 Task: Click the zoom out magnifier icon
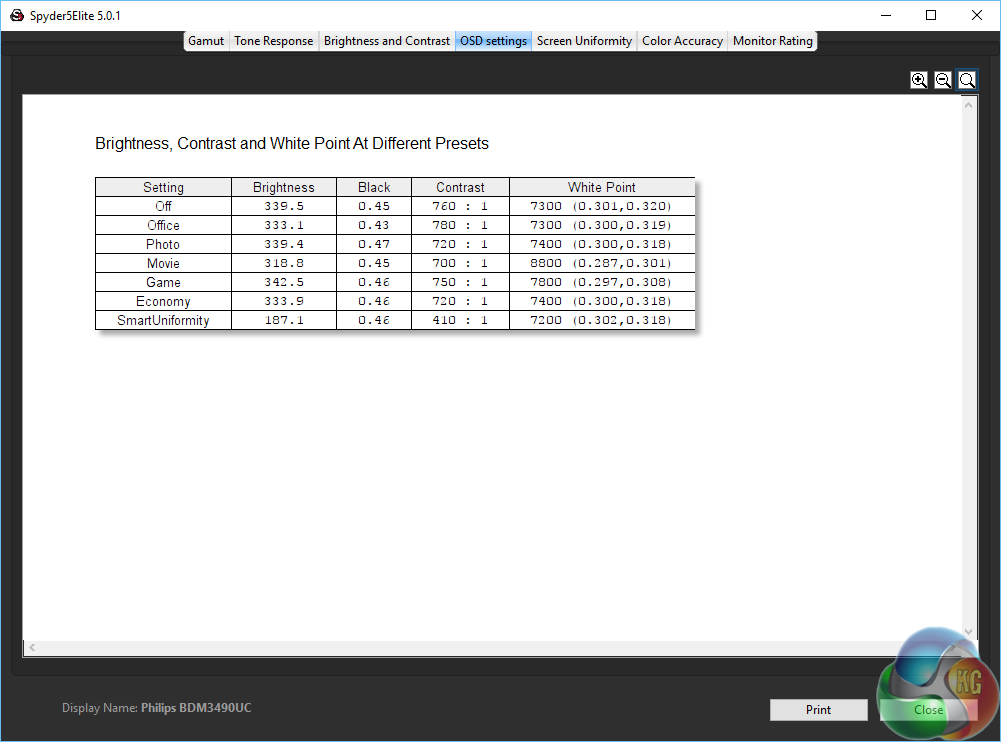(x=943, y=80)
